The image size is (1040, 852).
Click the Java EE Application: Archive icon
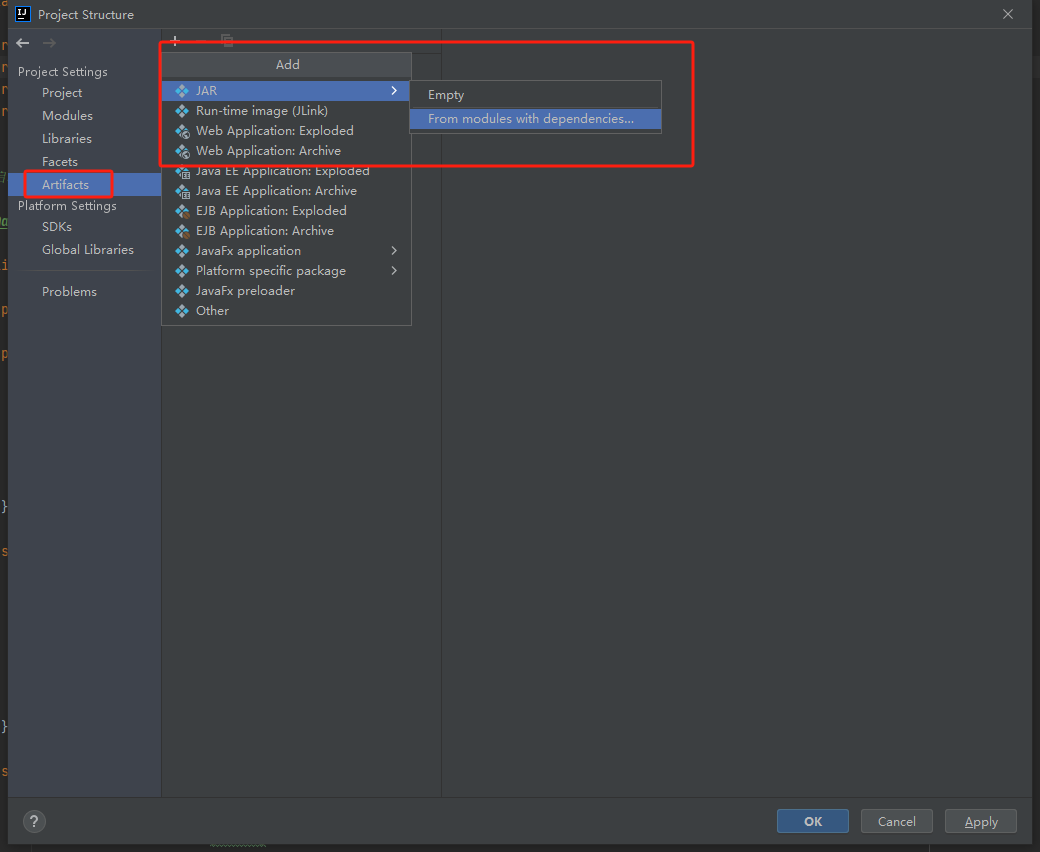pyautogui.click(x=182, y=192)
